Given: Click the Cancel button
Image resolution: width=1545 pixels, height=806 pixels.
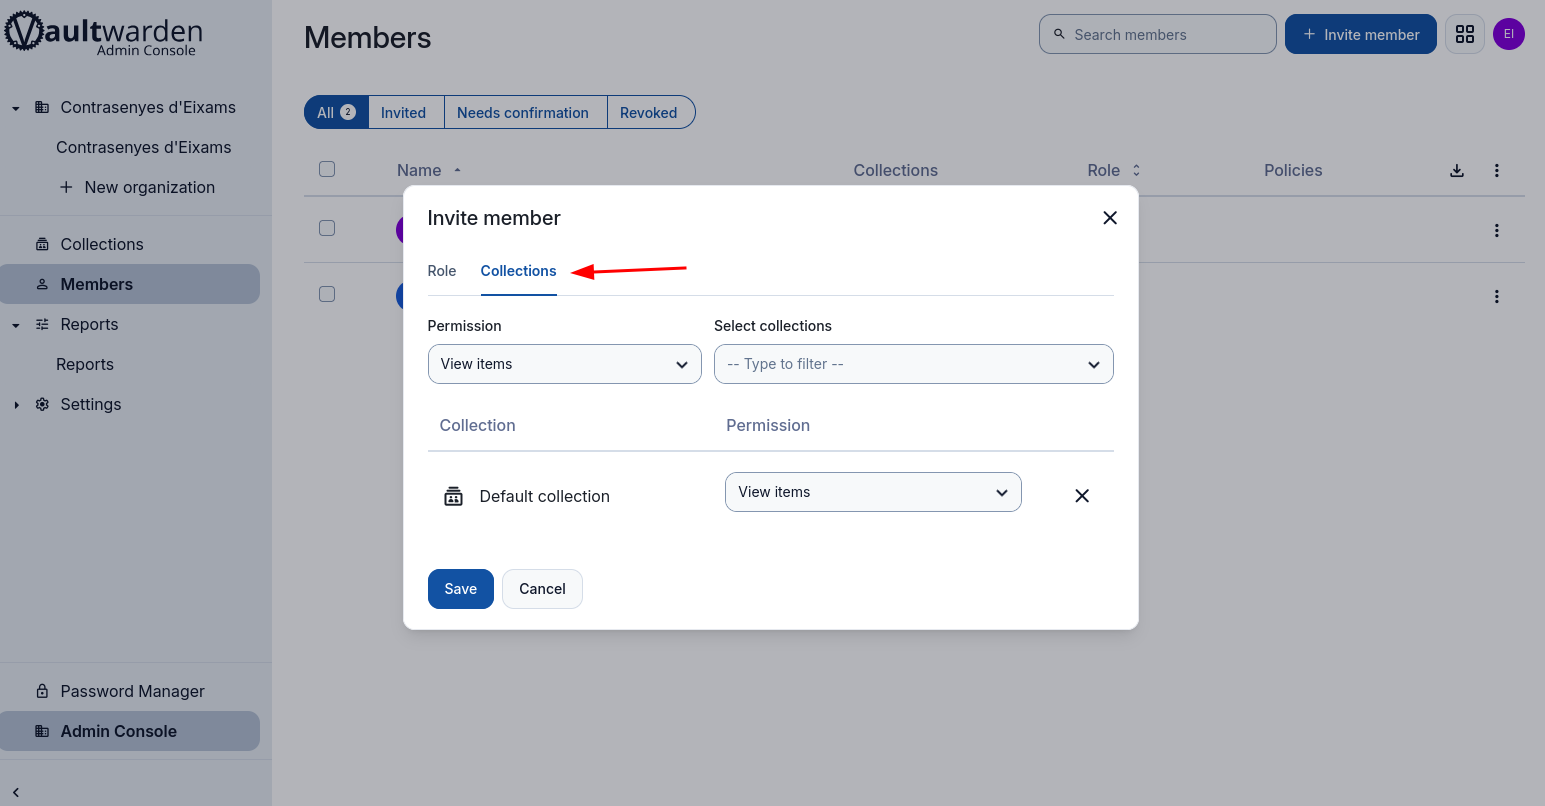Looking at the screenshot, I should click(542, 589).
